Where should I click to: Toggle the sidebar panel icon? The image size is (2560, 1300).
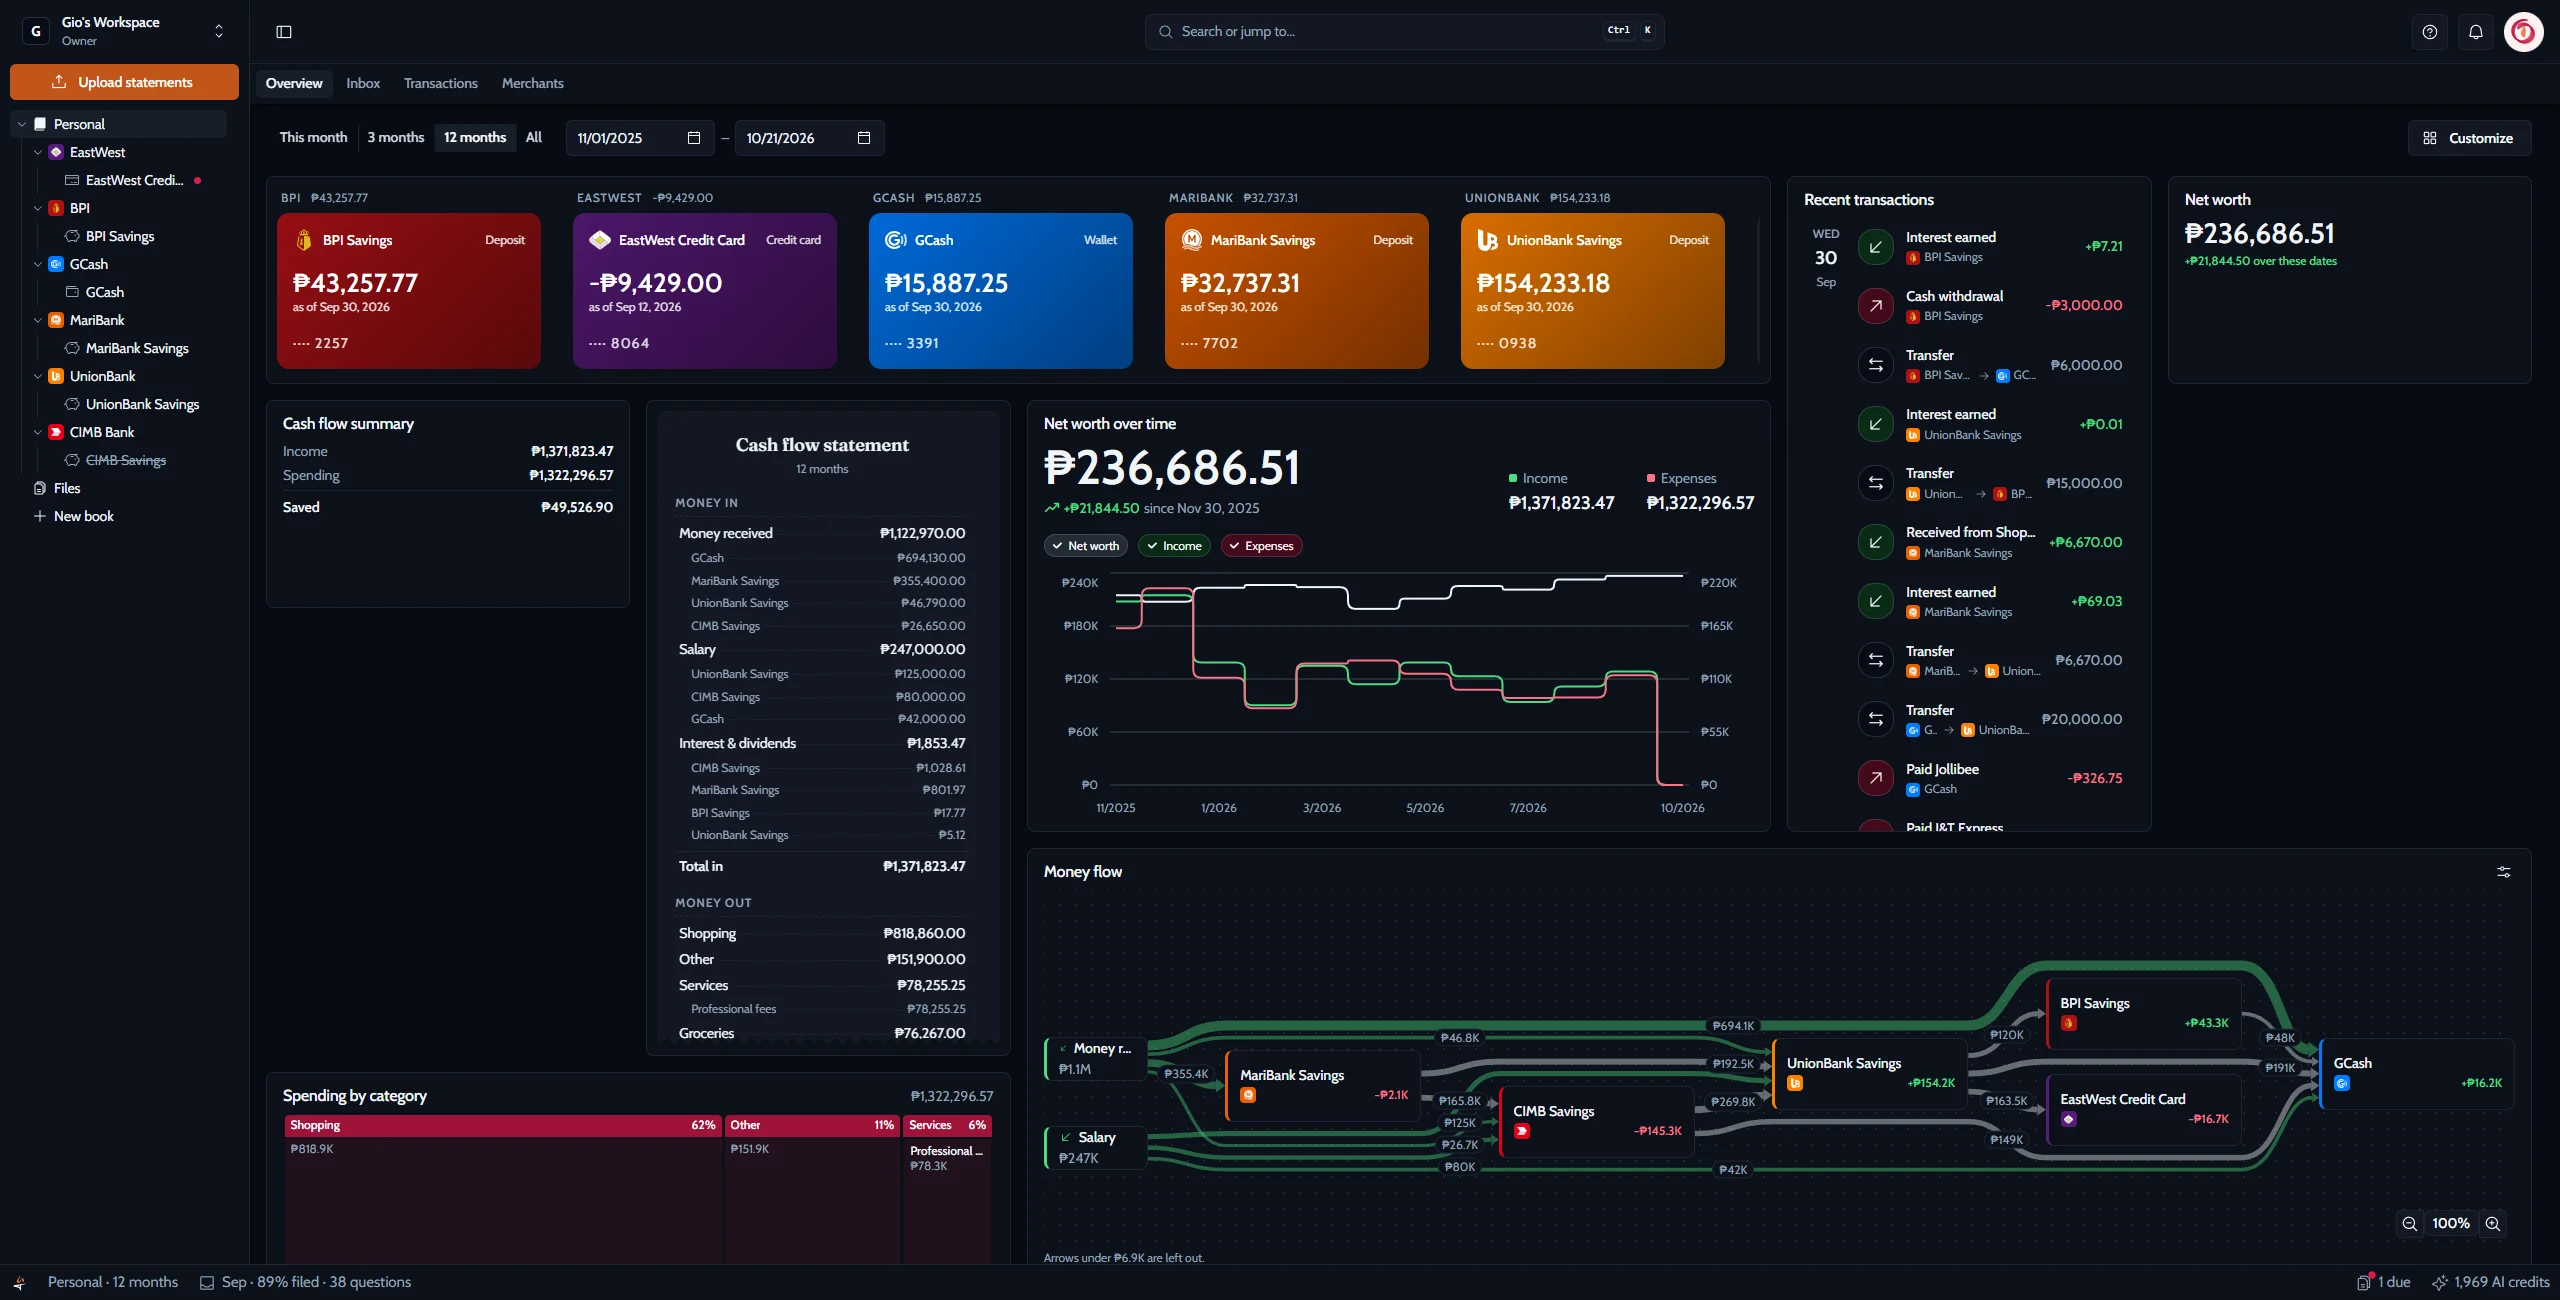284,32
